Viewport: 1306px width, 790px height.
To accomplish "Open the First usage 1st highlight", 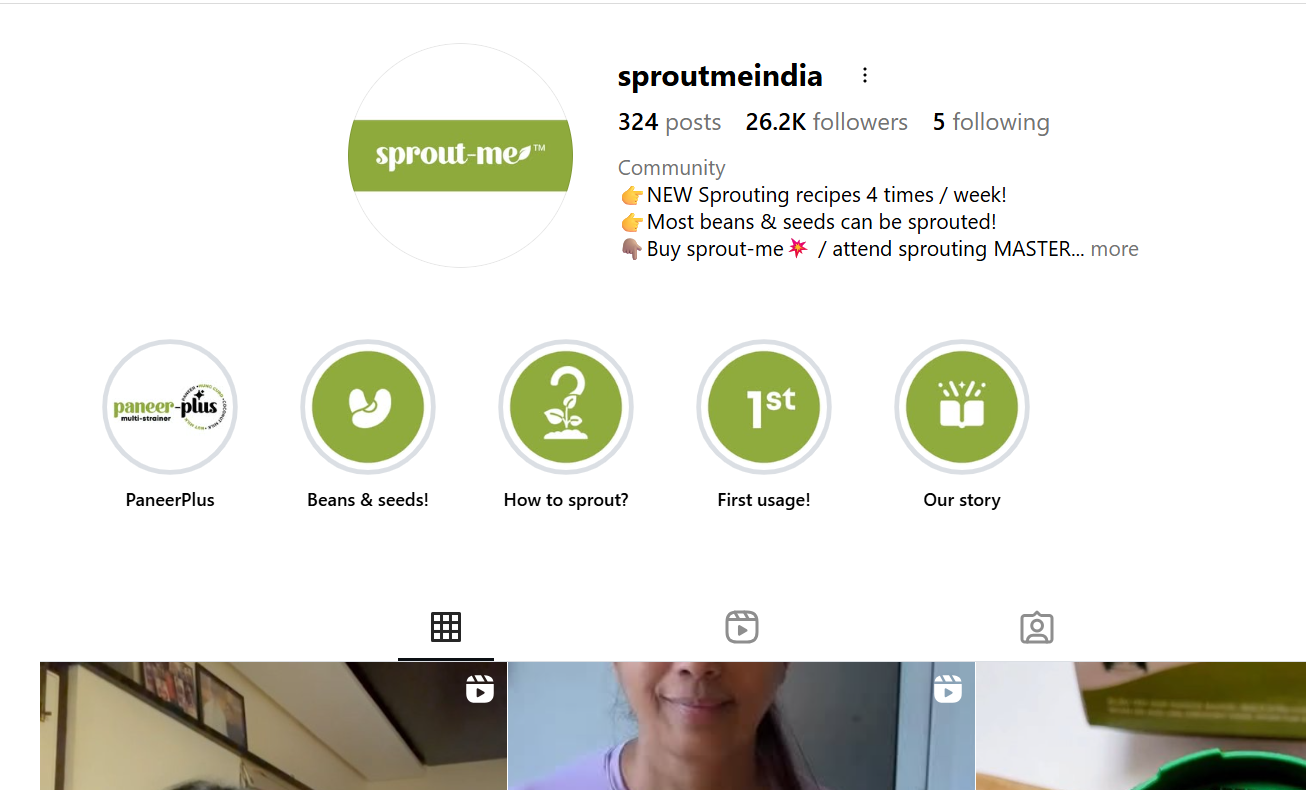I will tap(764, 407).
